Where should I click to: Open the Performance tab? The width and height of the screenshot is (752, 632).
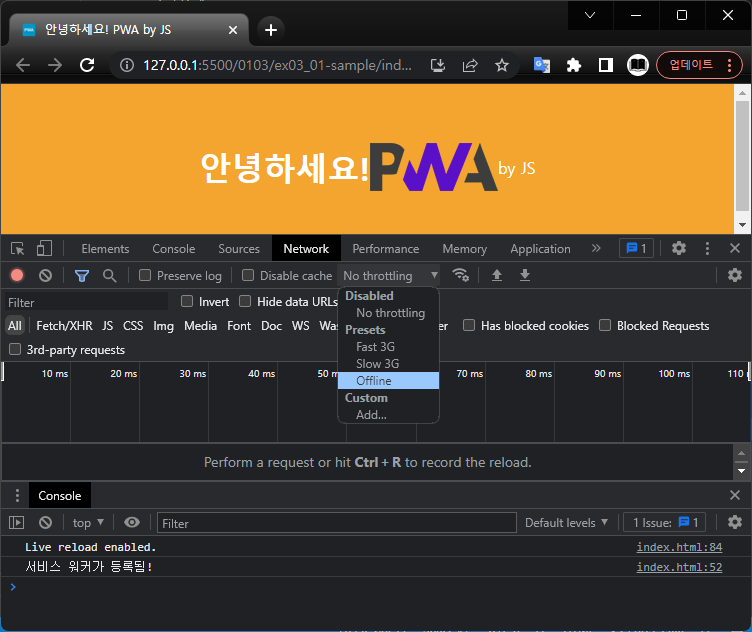coord(386,249)
